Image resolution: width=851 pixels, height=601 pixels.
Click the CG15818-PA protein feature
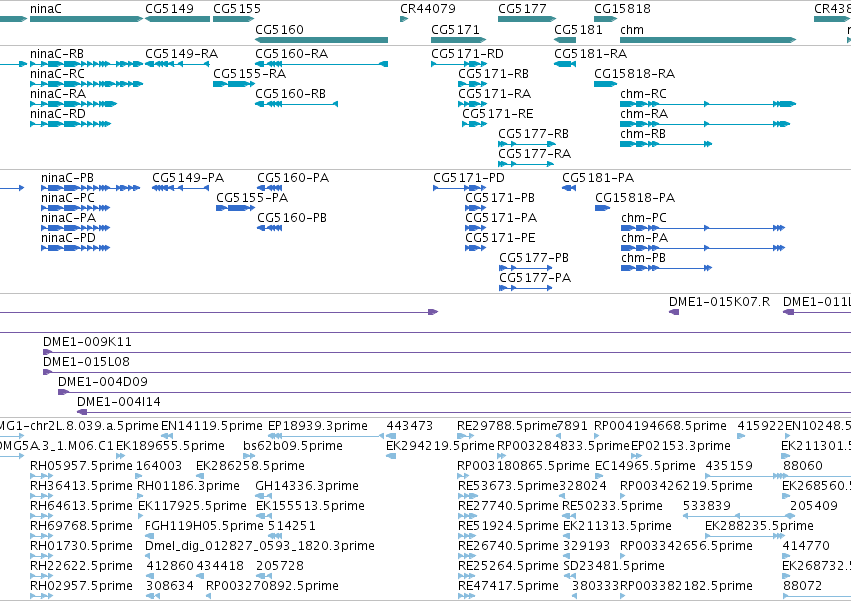602,208
